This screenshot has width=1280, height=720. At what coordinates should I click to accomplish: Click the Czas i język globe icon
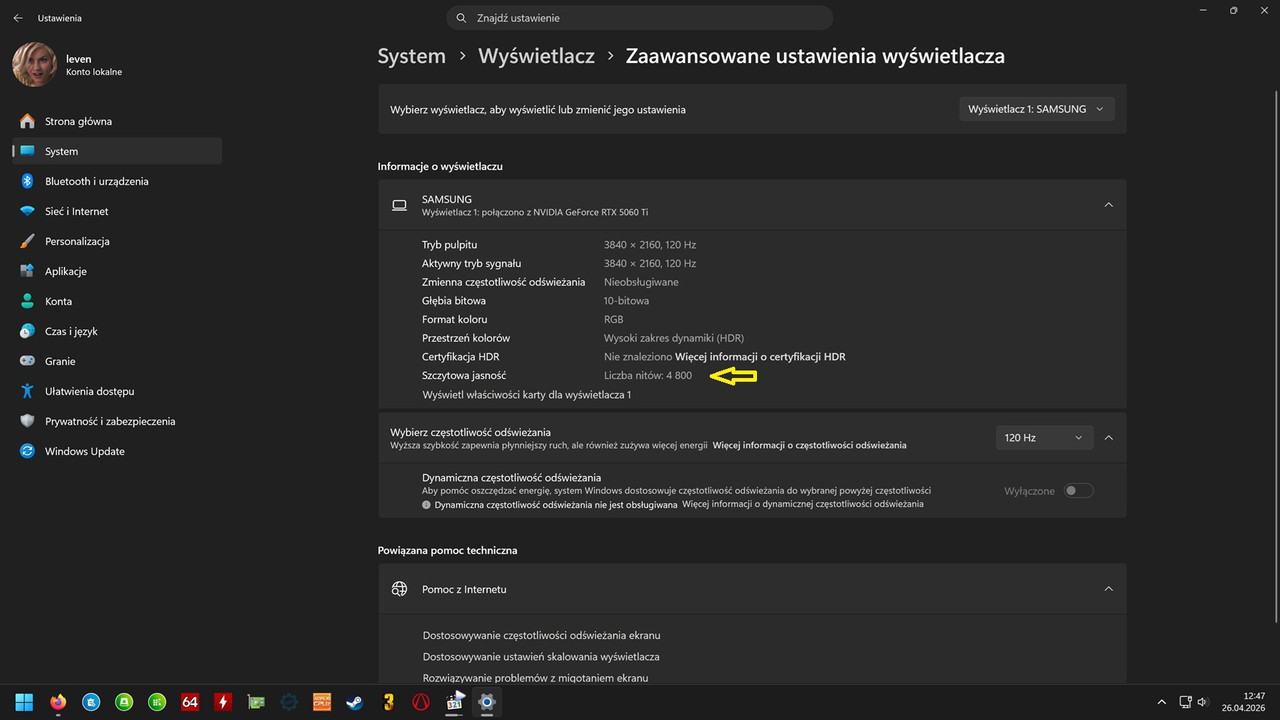[x=27, y=331]
